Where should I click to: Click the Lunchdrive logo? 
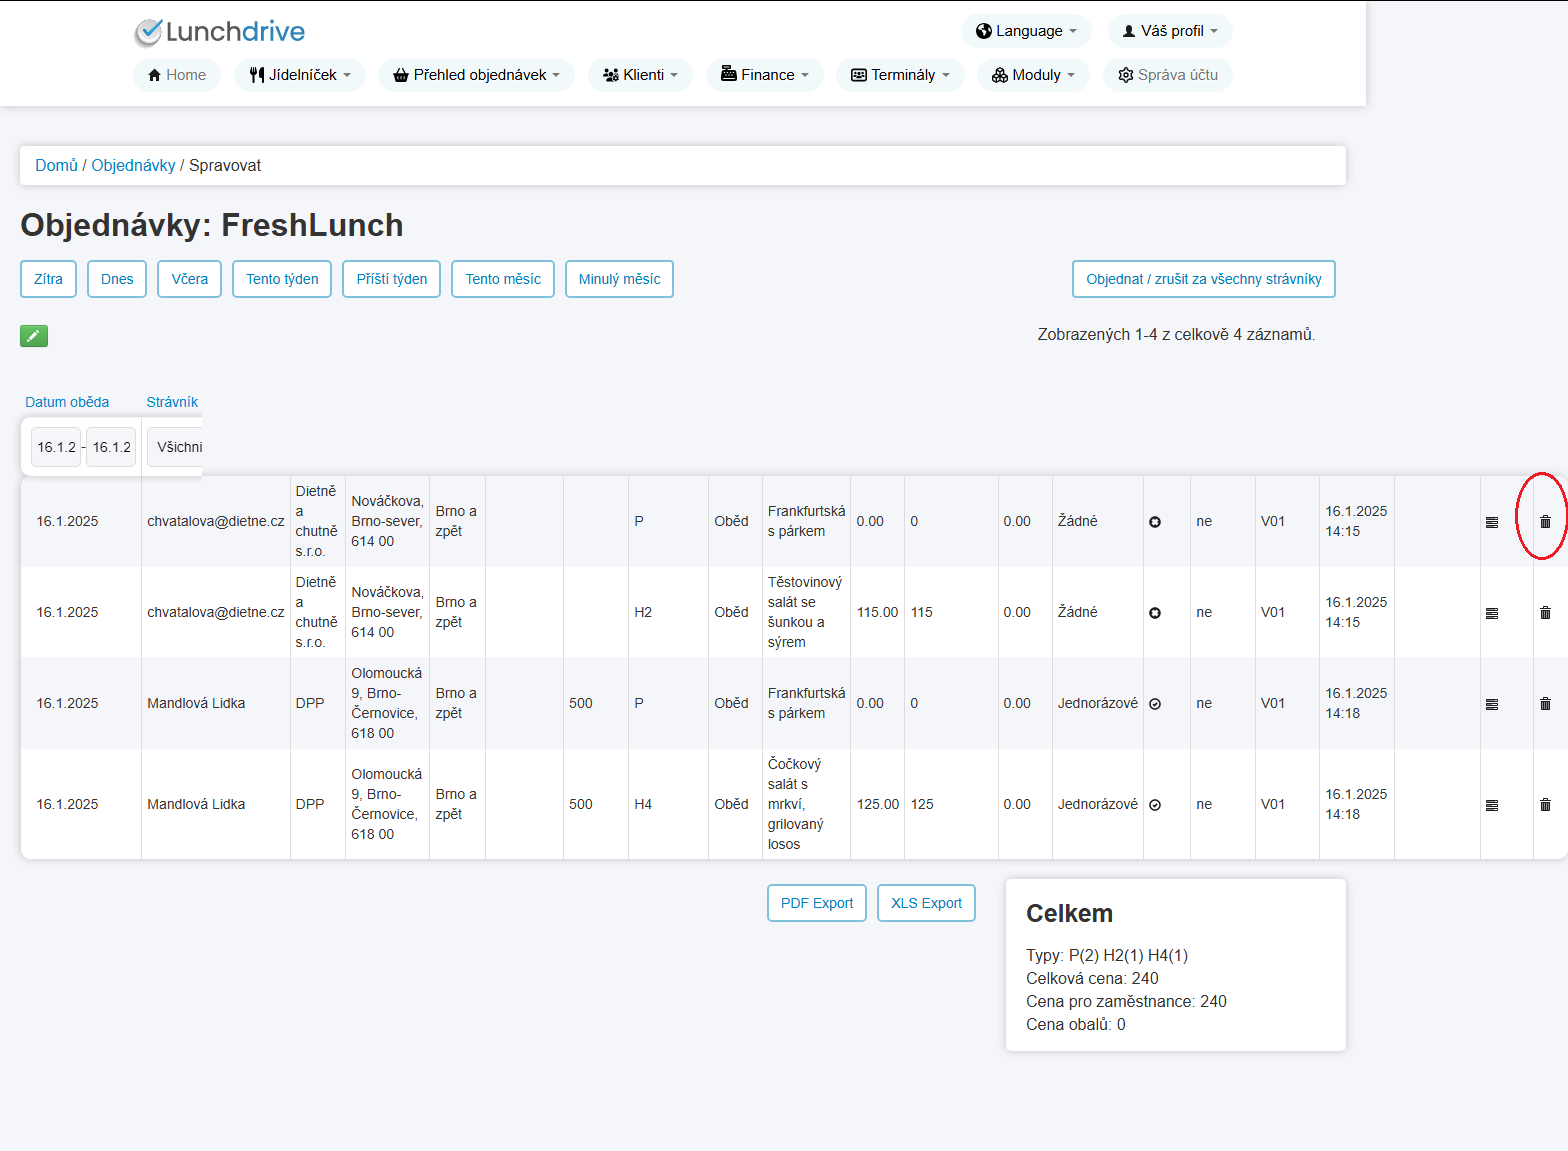pos(220,32)
